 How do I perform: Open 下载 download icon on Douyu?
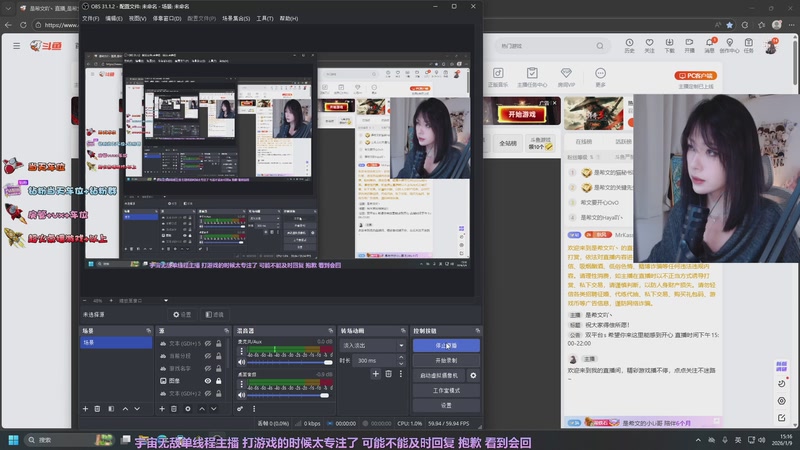(669, 46)
